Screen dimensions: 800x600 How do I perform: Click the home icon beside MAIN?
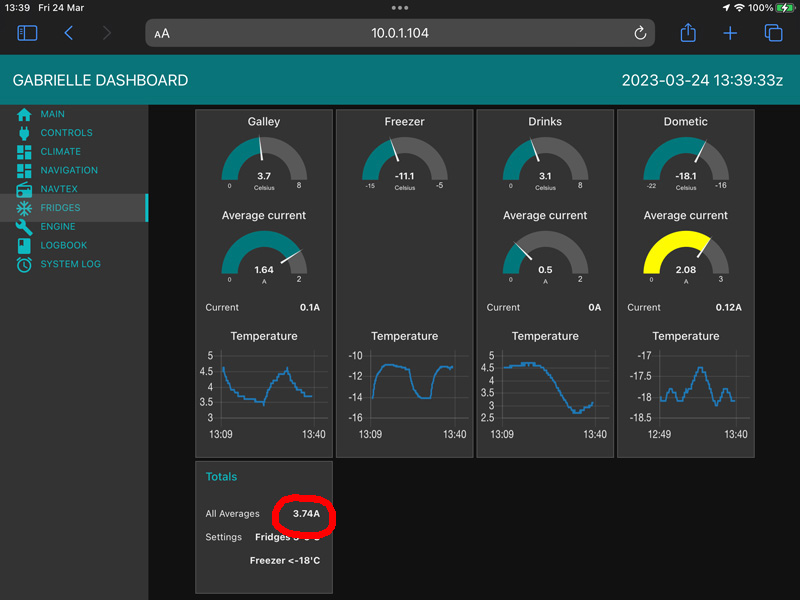coord(24,114)
